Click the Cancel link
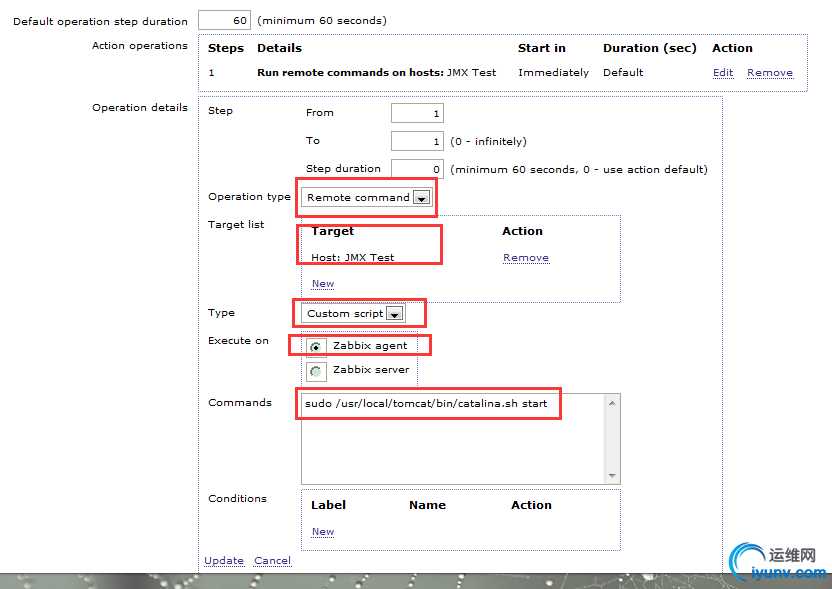832x589 pixels. point(272,561)
